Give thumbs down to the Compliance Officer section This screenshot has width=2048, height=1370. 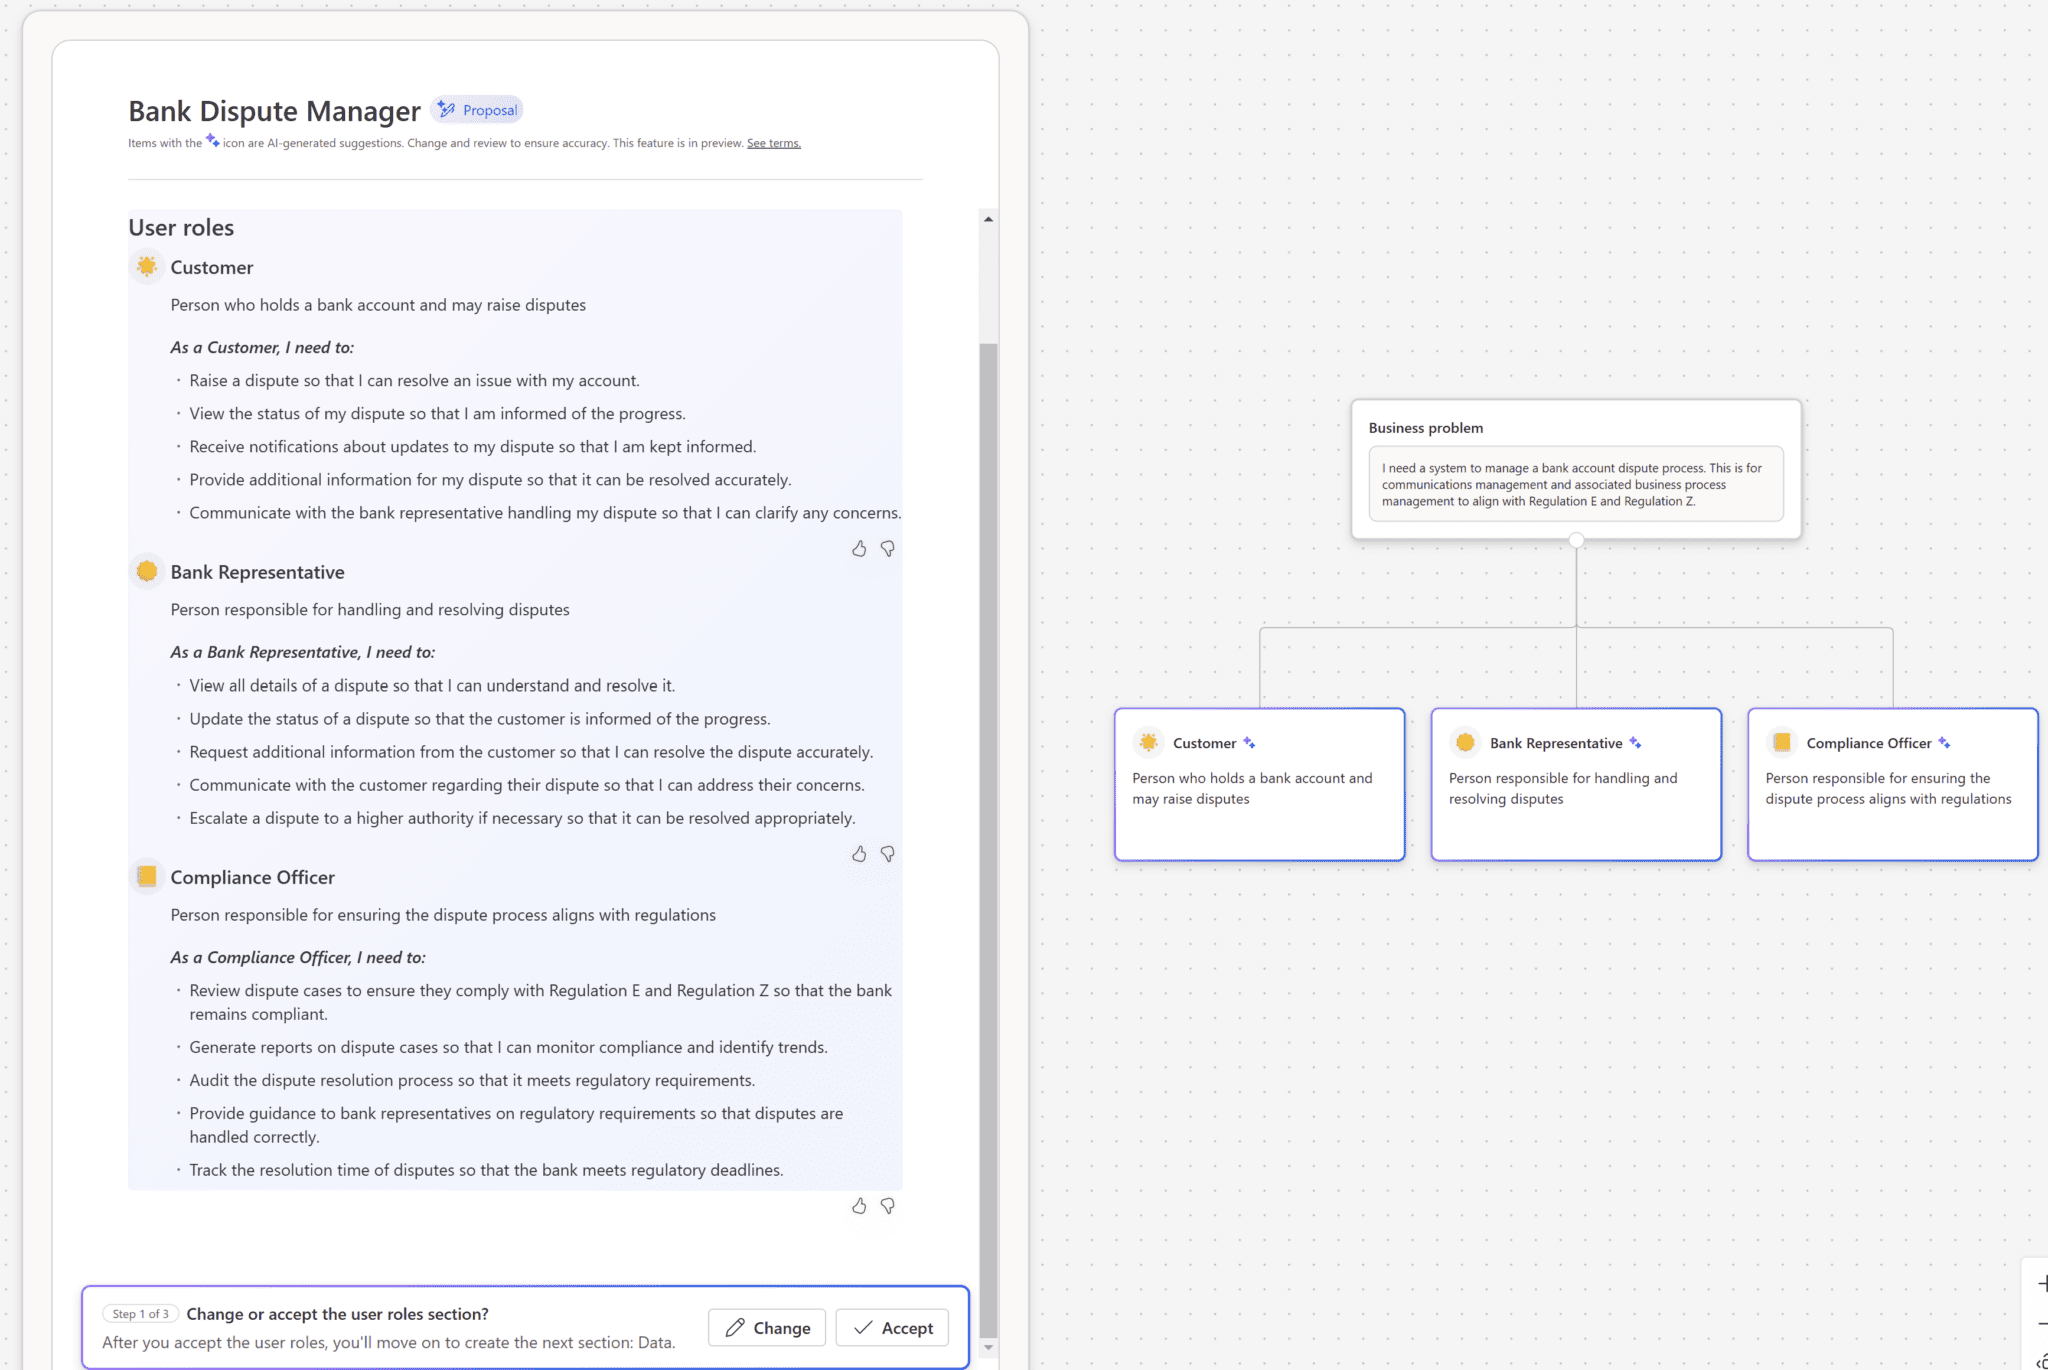(x=887, y=1206)
